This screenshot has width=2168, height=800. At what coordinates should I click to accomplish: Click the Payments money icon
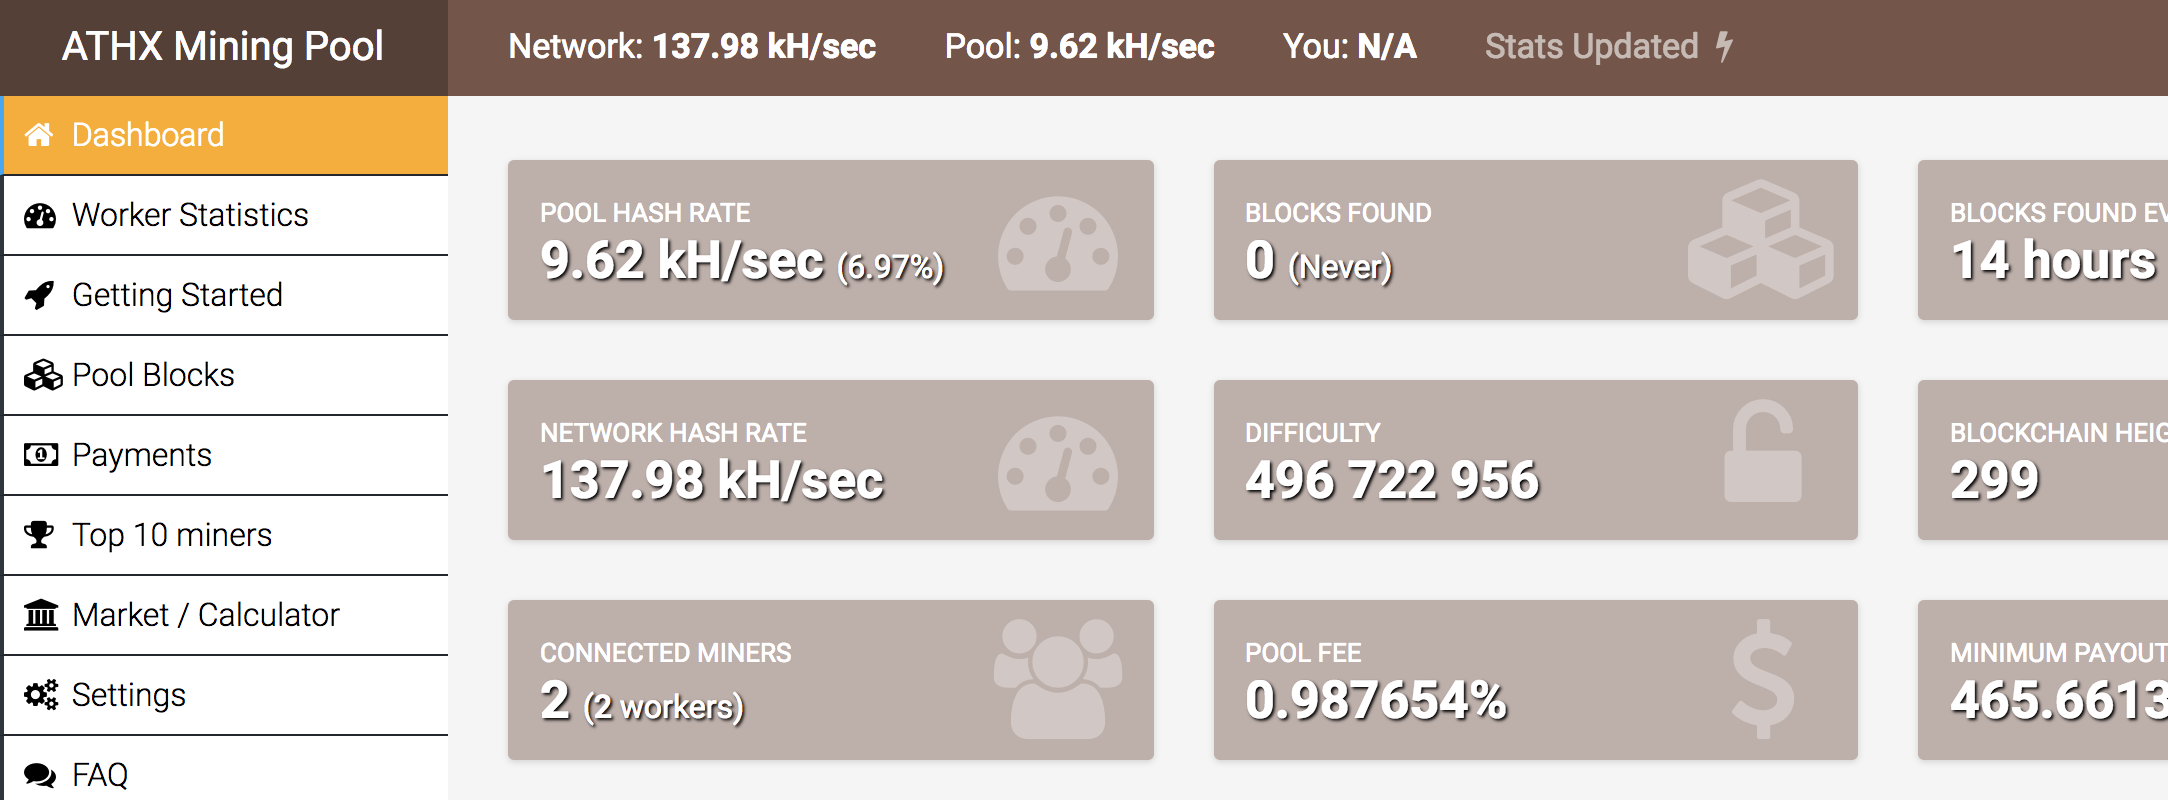(41, 455)
